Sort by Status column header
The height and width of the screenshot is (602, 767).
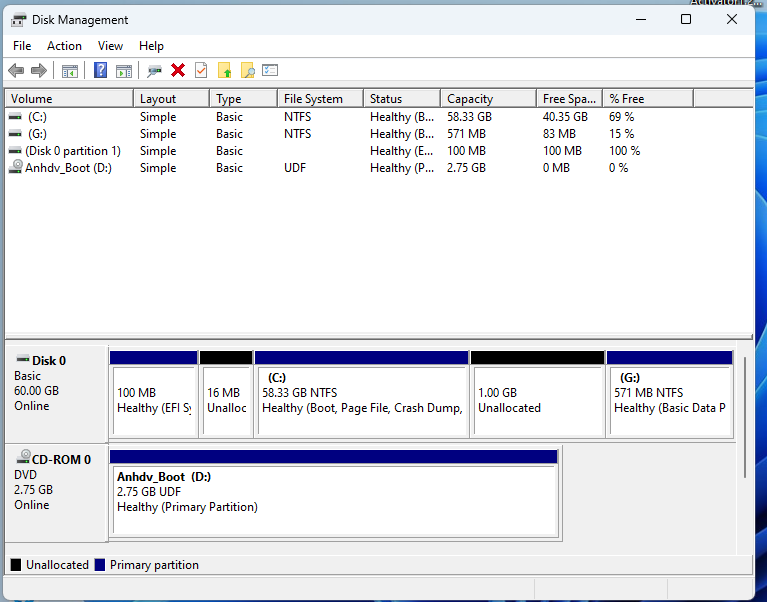pyautogui.click(x=402, y=99)
